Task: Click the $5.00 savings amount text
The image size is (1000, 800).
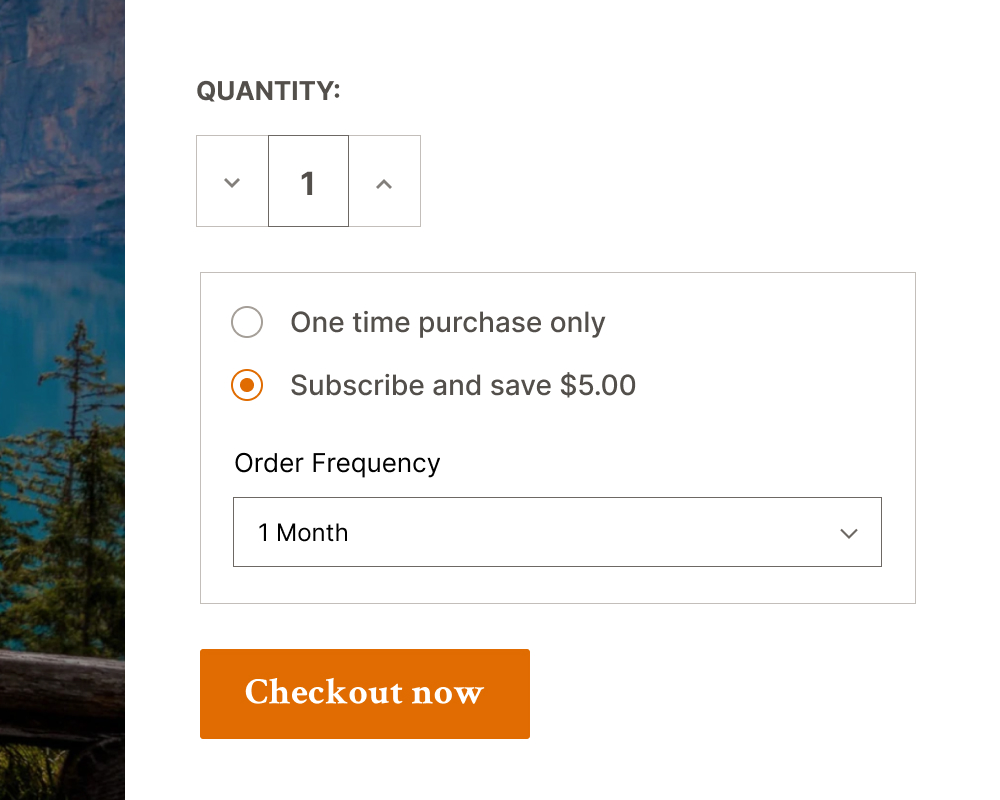Action: 597,386
